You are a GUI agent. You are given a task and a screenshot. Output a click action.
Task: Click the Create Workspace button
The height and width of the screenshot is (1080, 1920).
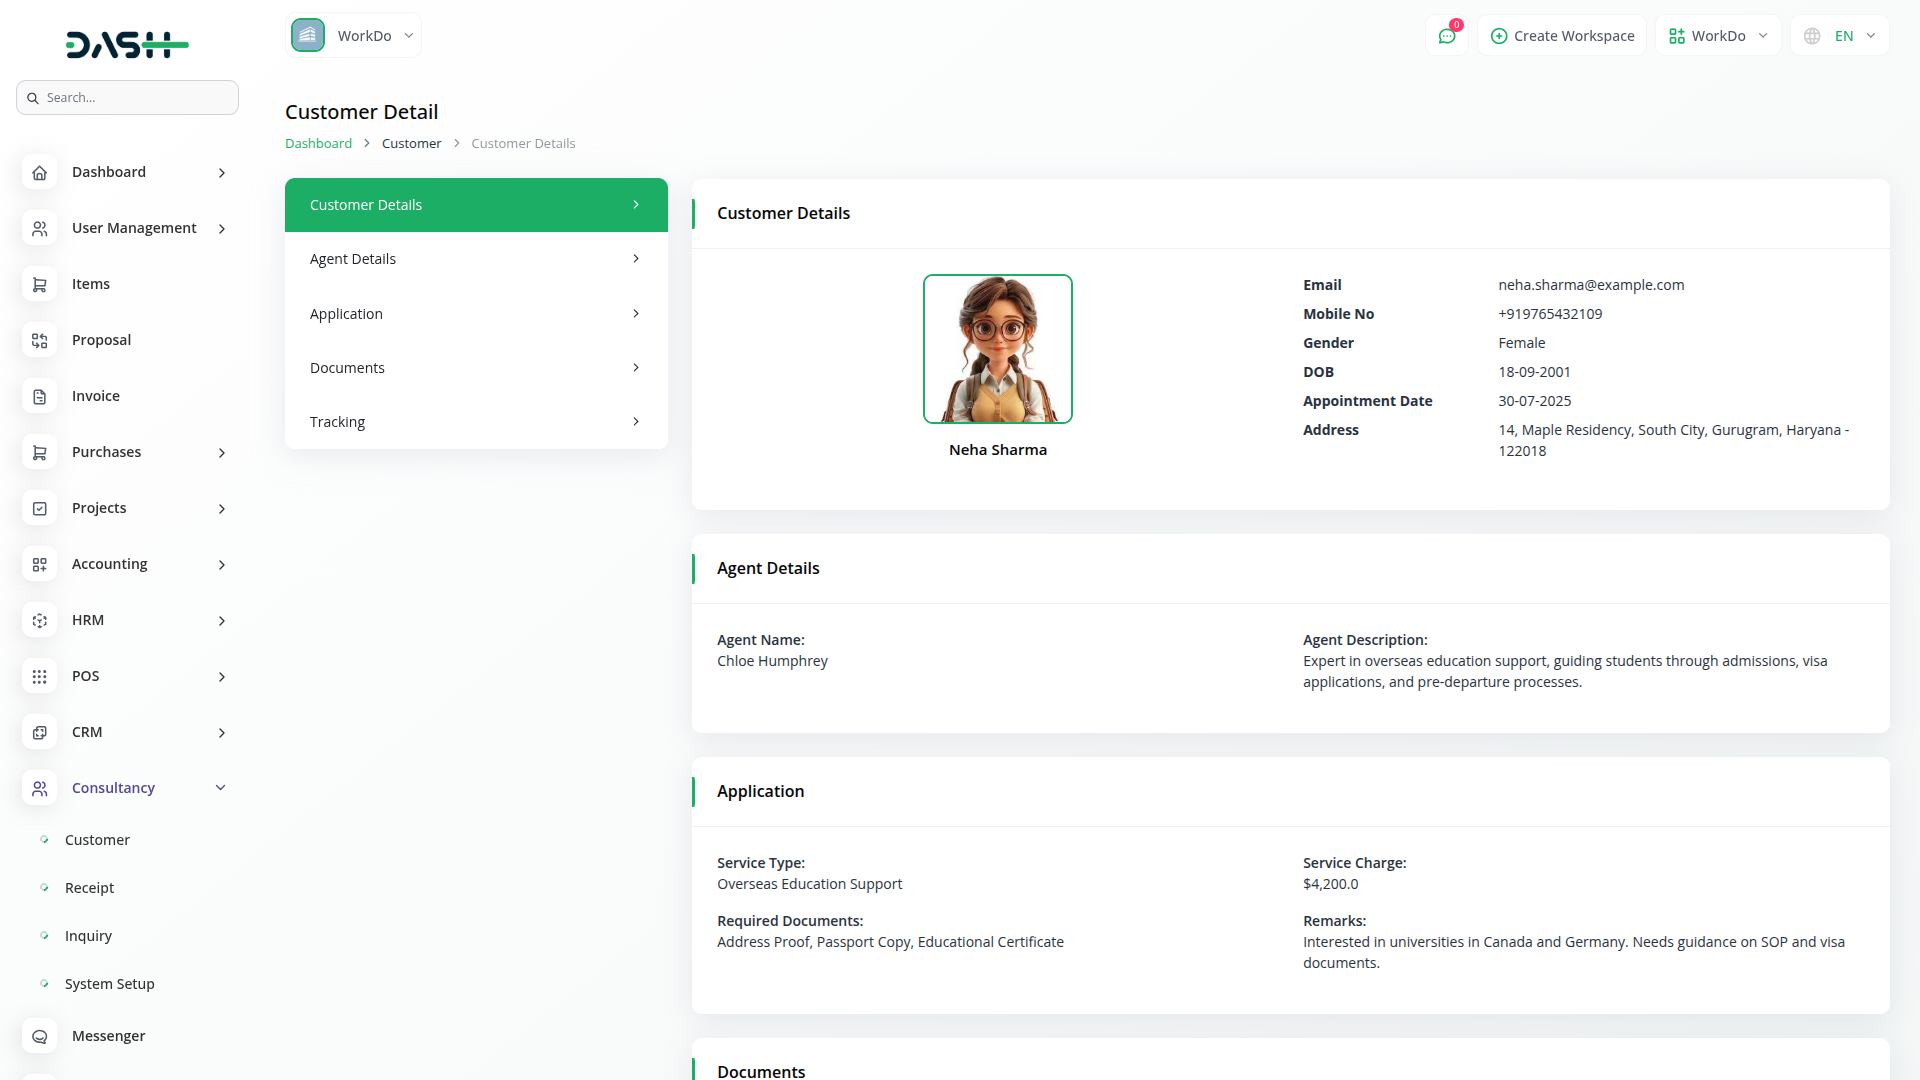(1562, 36)
